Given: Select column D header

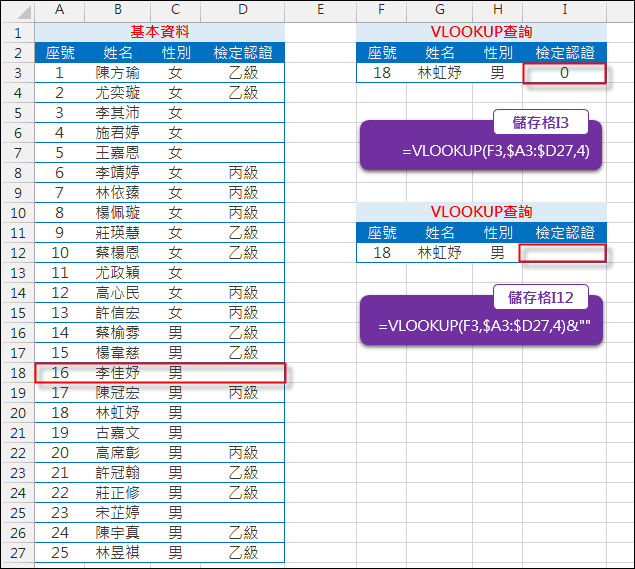Looking at the screenshot, I should (243, 10).
